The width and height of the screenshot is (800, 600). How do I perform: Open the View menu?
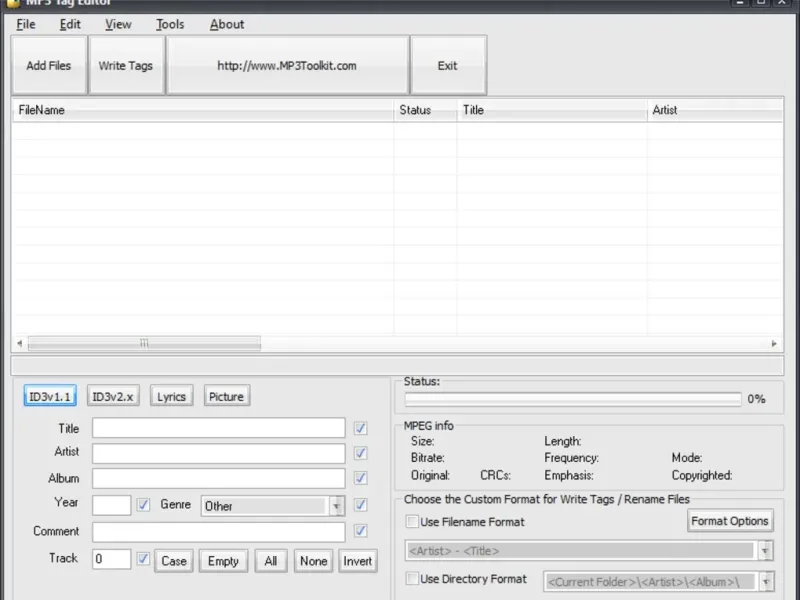pos(118,24)
